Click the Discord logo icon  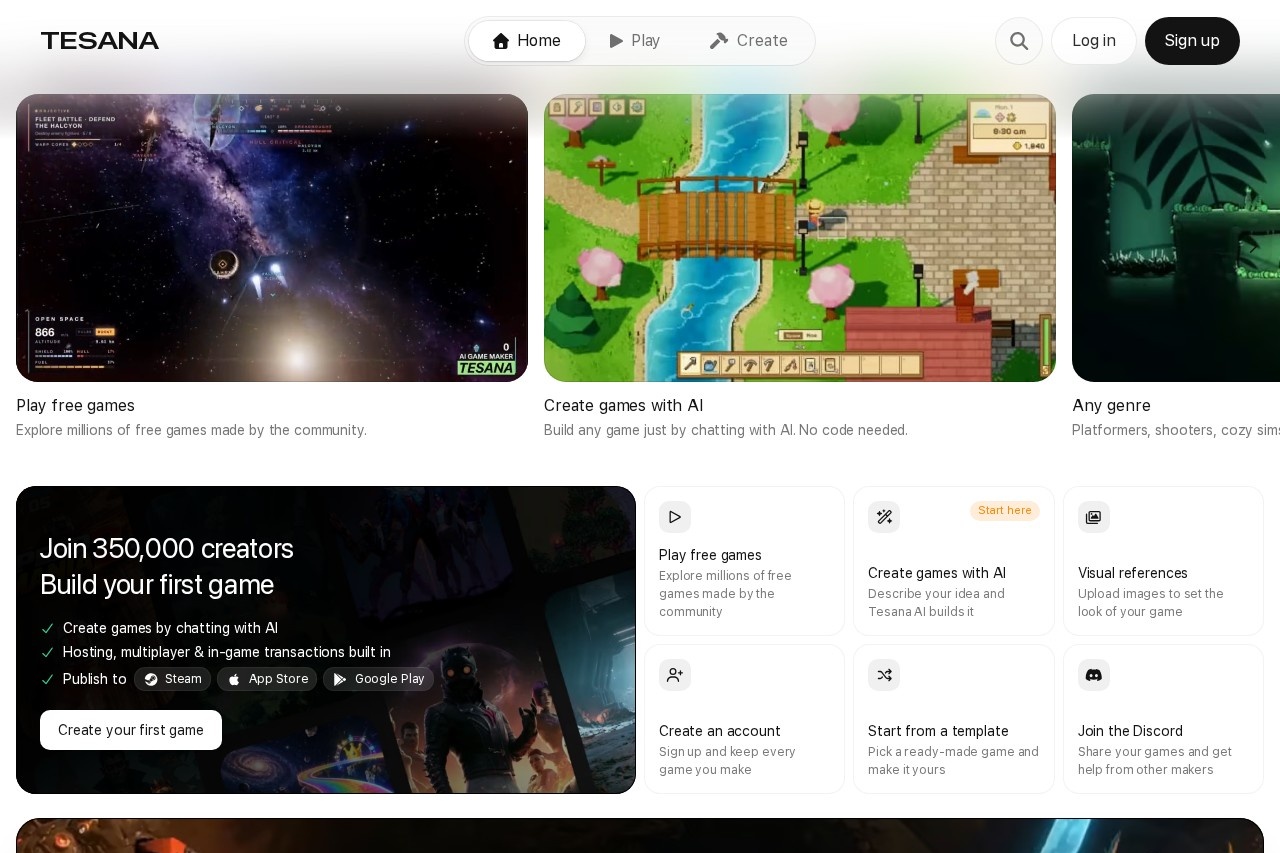1094,675
